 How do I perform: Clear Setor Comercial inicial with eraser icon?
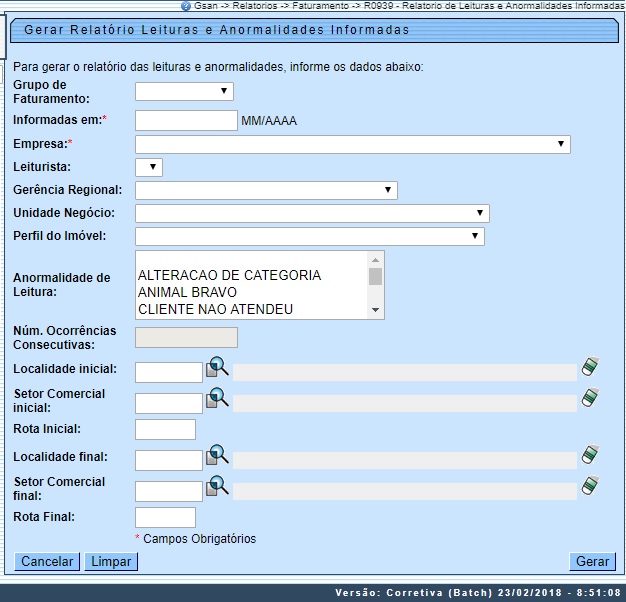tap(590, 398)
